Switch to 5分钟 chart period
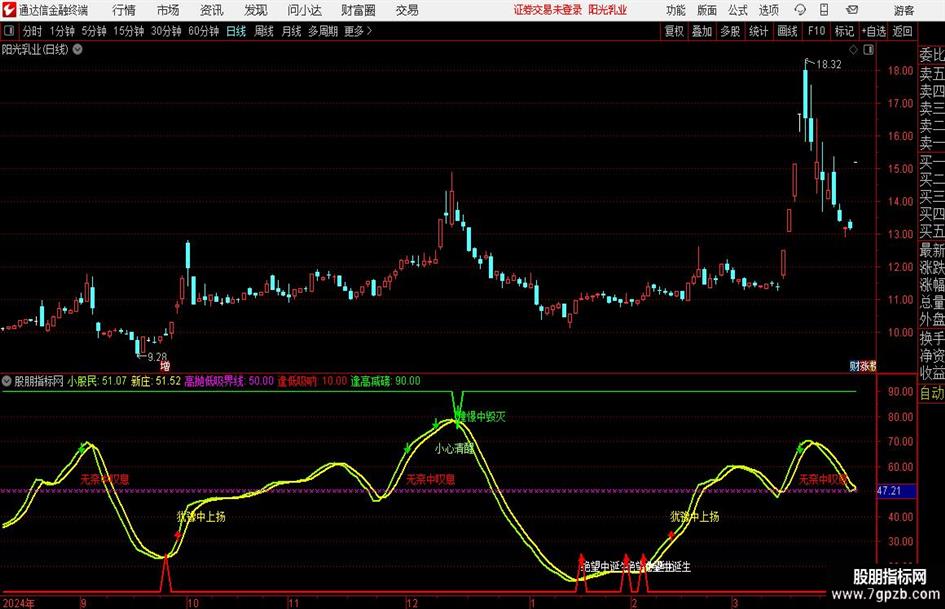Screen dimensions: 945x609 pyautogui.click(x=93, y=31)
